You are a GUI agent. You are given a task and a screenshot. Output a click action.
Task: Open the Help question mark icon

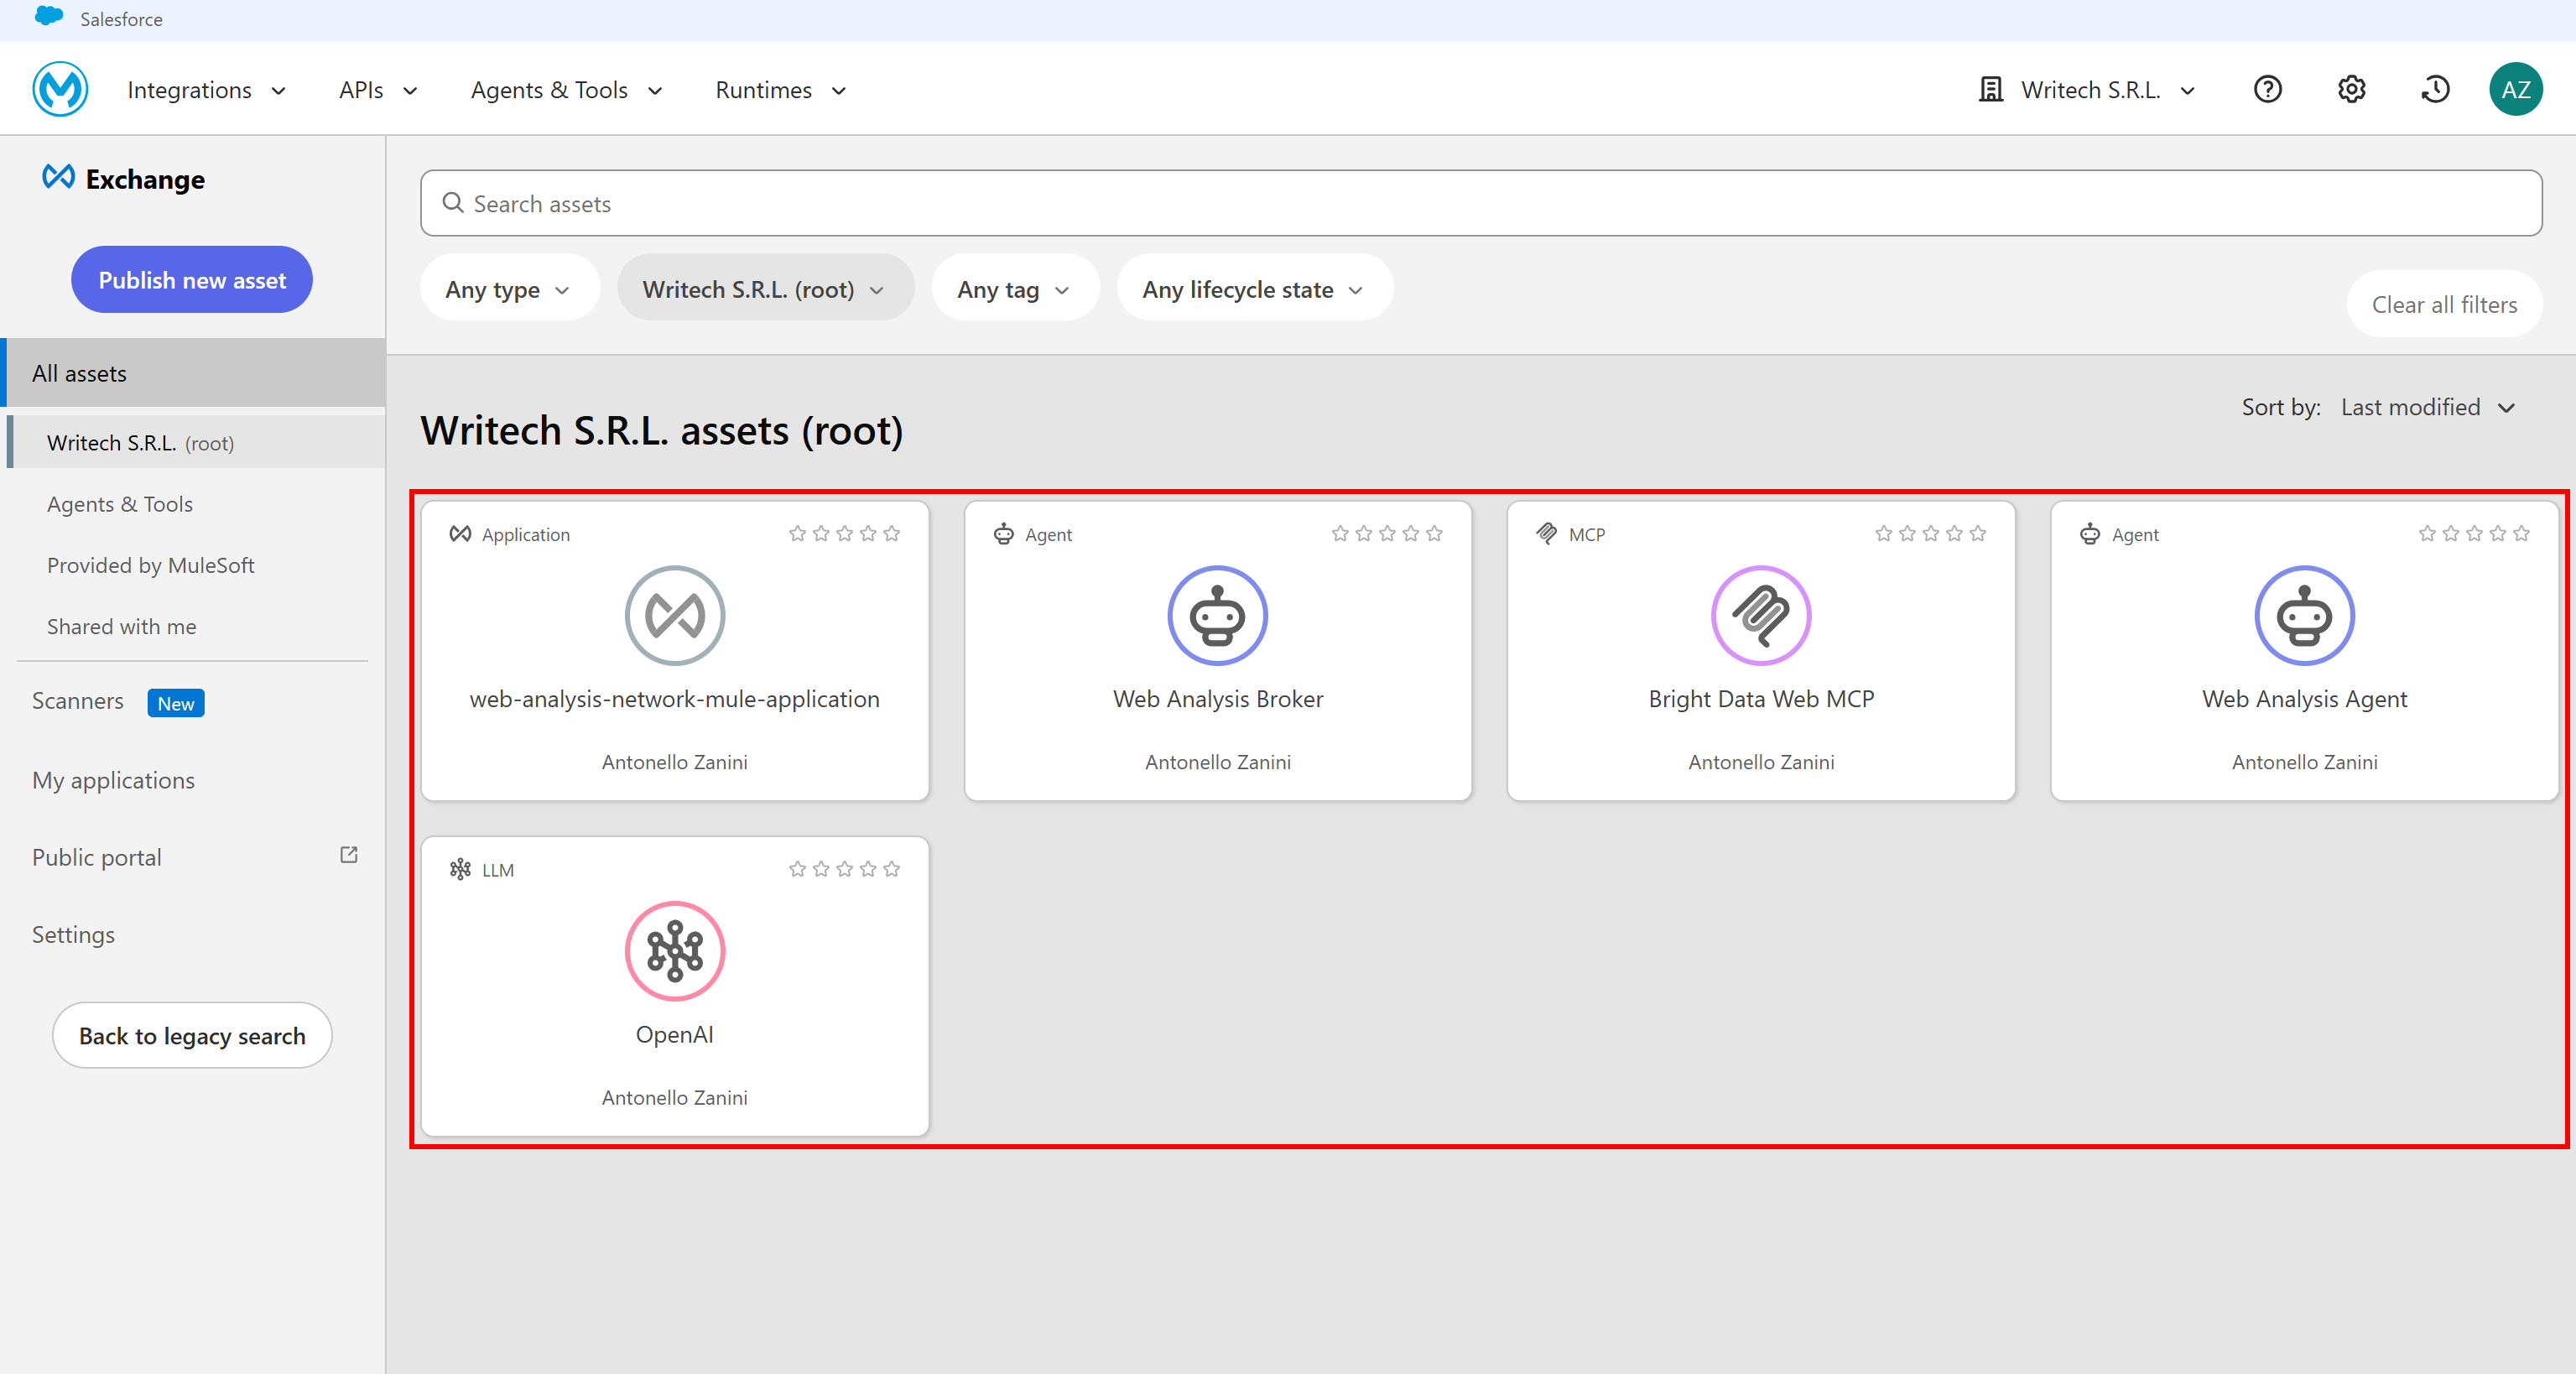(x=2267, y=90)
